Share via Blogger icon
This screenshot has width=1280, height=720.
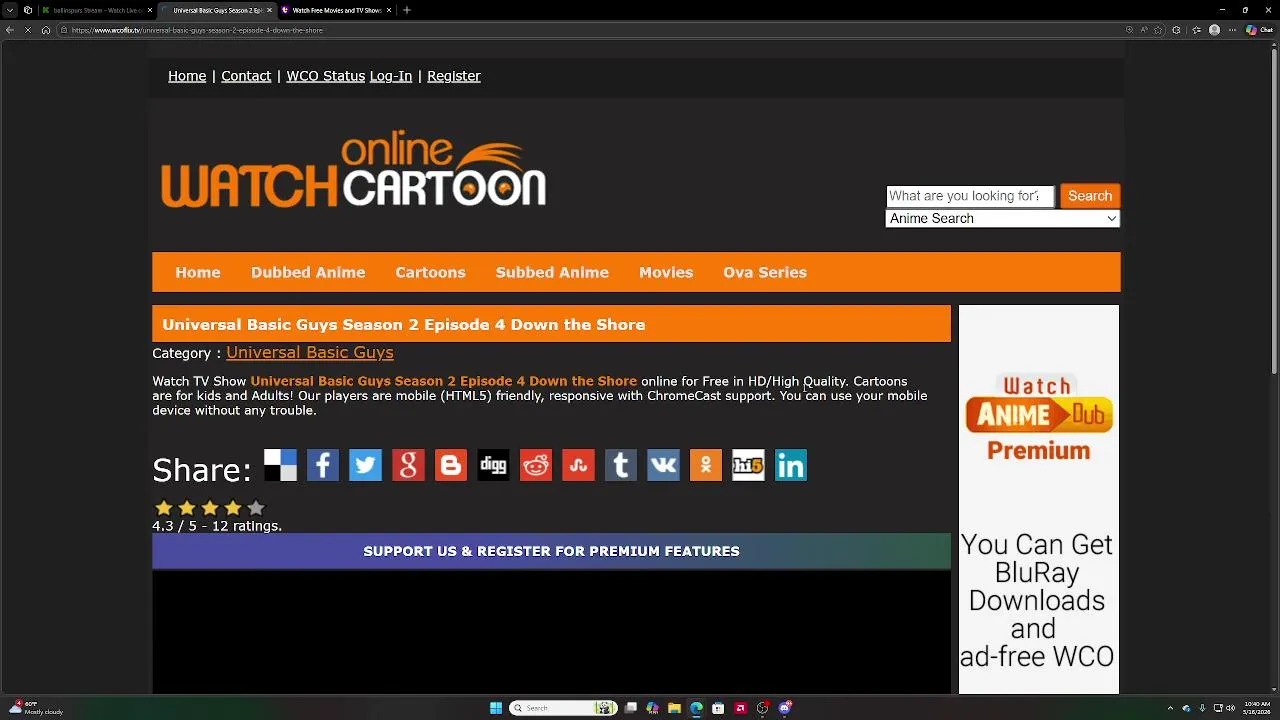point(450,465)
